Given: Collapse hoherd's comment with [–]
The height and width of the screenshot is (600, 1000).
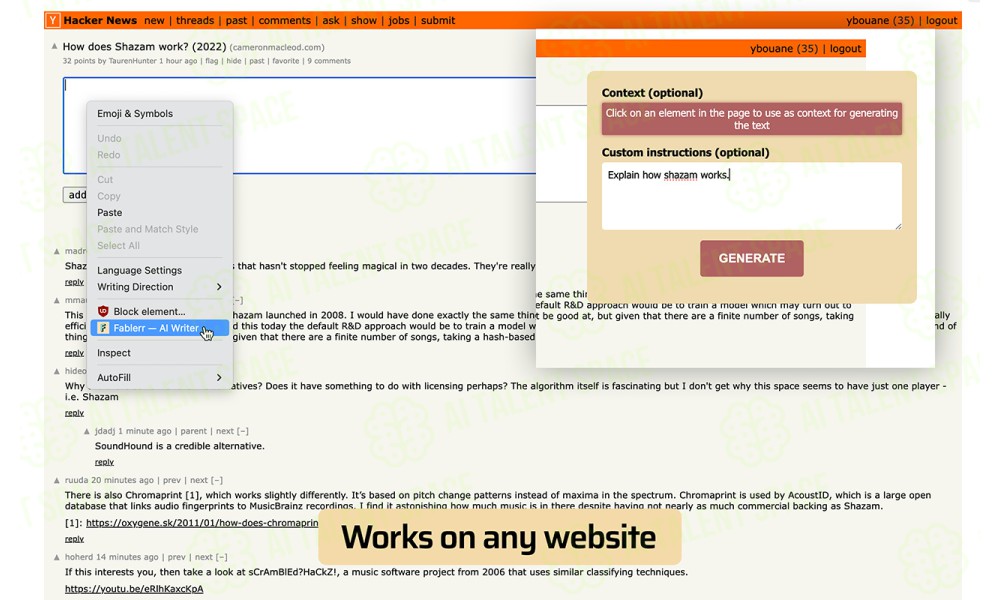Looking at the screenshot, I should click(221, 557).
